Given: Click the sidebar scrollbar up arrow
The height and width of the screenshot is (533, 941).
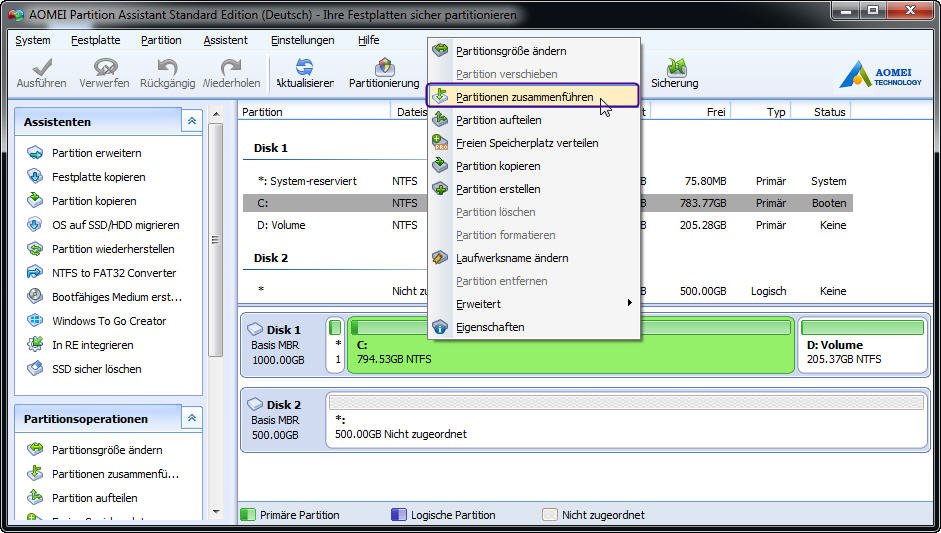Looking at the screenshot, I should pyautogui.click(x=216, y=113).
